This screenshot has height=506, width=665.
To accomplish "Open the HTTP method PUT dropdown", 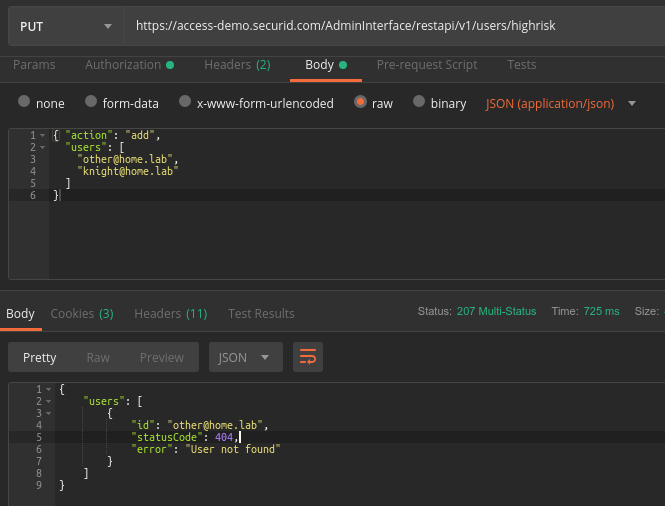I will [x=65, y=25].
